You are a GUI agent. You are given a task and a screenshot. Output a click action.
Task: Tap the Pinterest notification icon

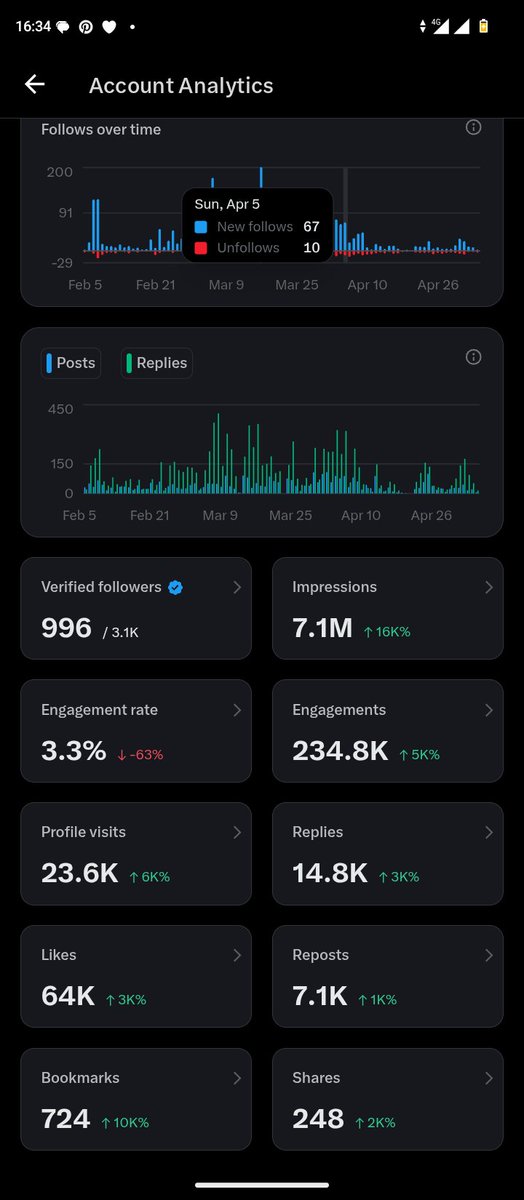pyautogui.click(x=86, y=27)
